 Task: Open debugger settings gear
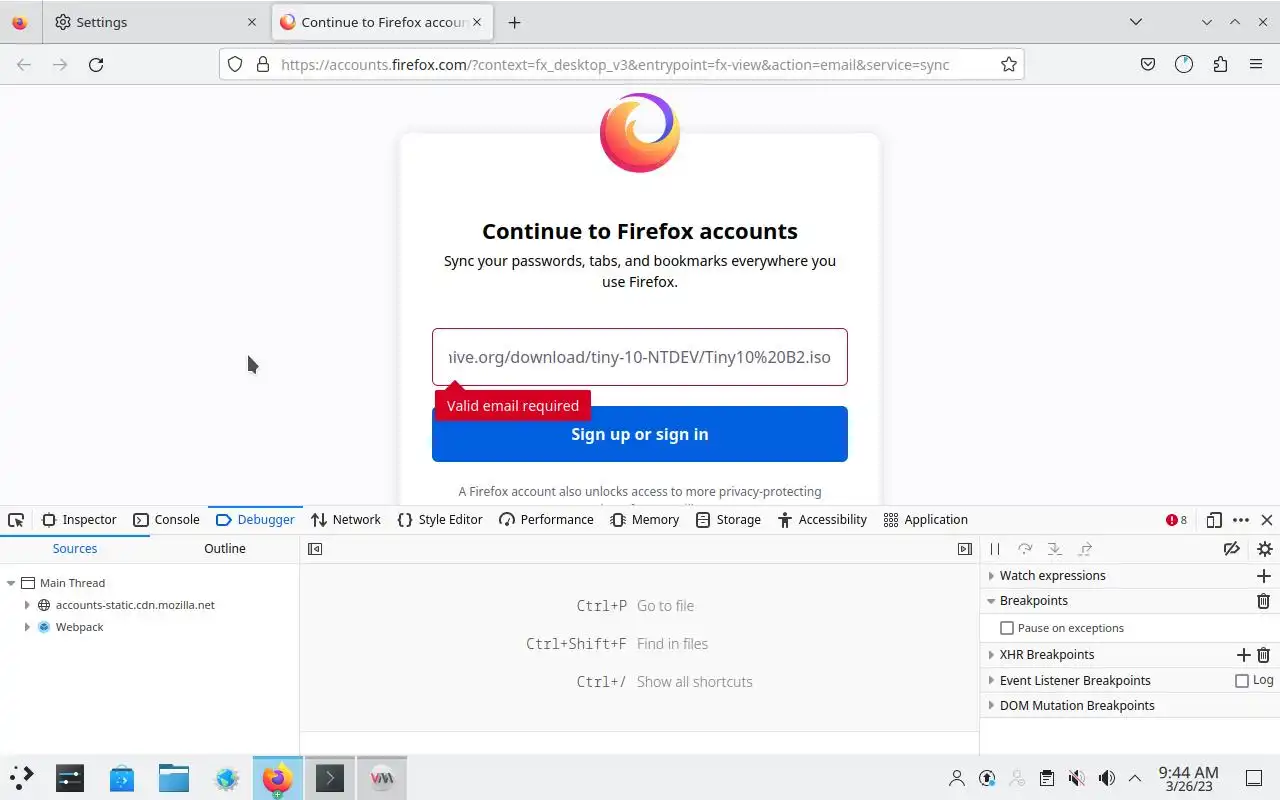[1264, 549]
